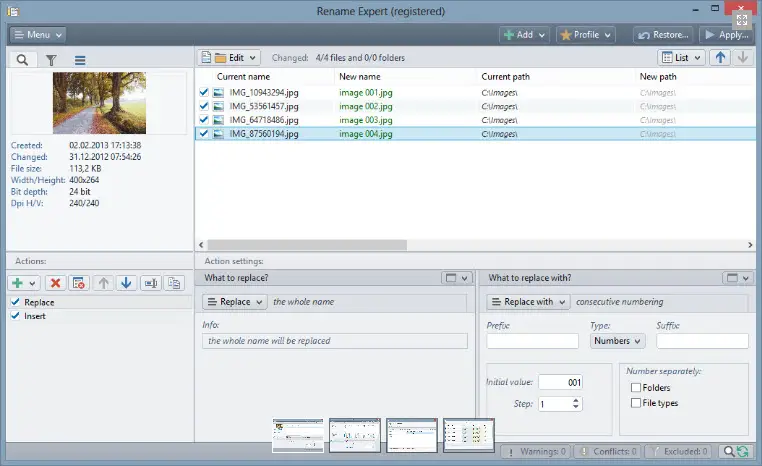The image size is (762, 466).
Task: Move the action up in Actions toolbar
Action: pyautogui.click(x=104, y=283)
